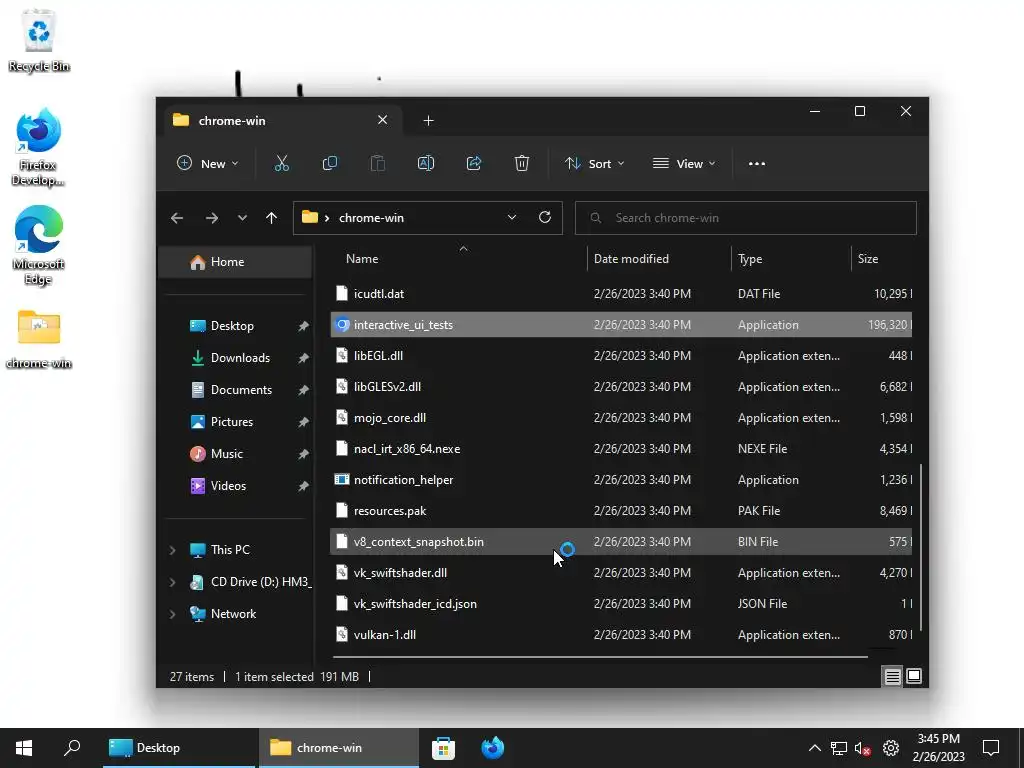The image size is (1024, 768).
Task: Open Microsoft Store from taskbar
Action: pos(443,748)
